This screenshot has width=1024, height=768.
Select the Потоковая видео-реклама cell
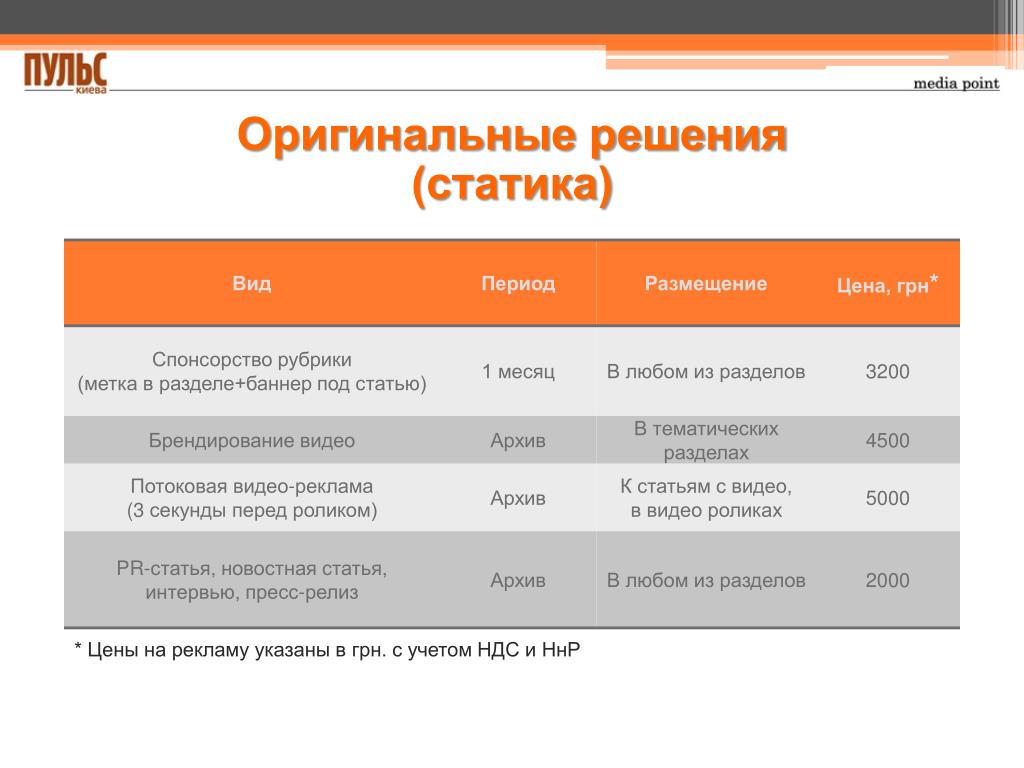pos(252,498)
